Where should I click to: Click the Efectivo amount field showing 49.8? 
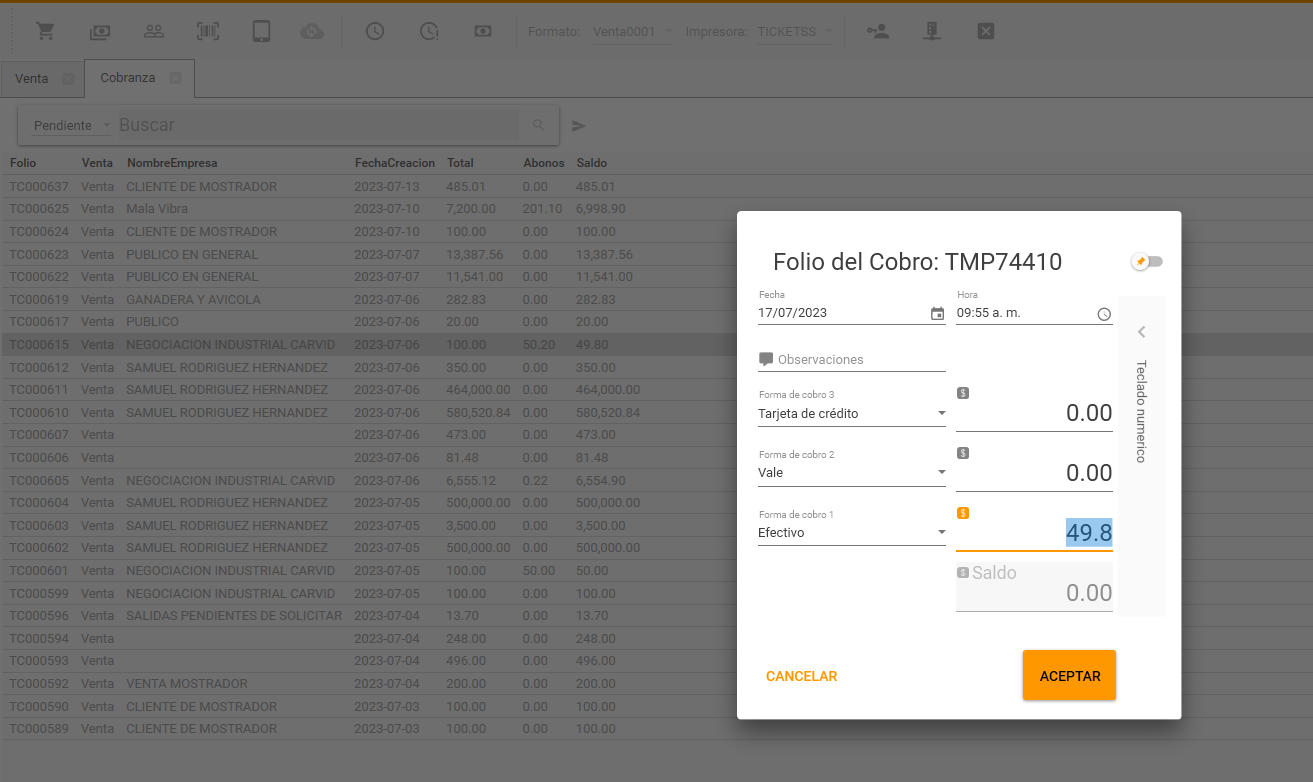[x=1034, y=533]
